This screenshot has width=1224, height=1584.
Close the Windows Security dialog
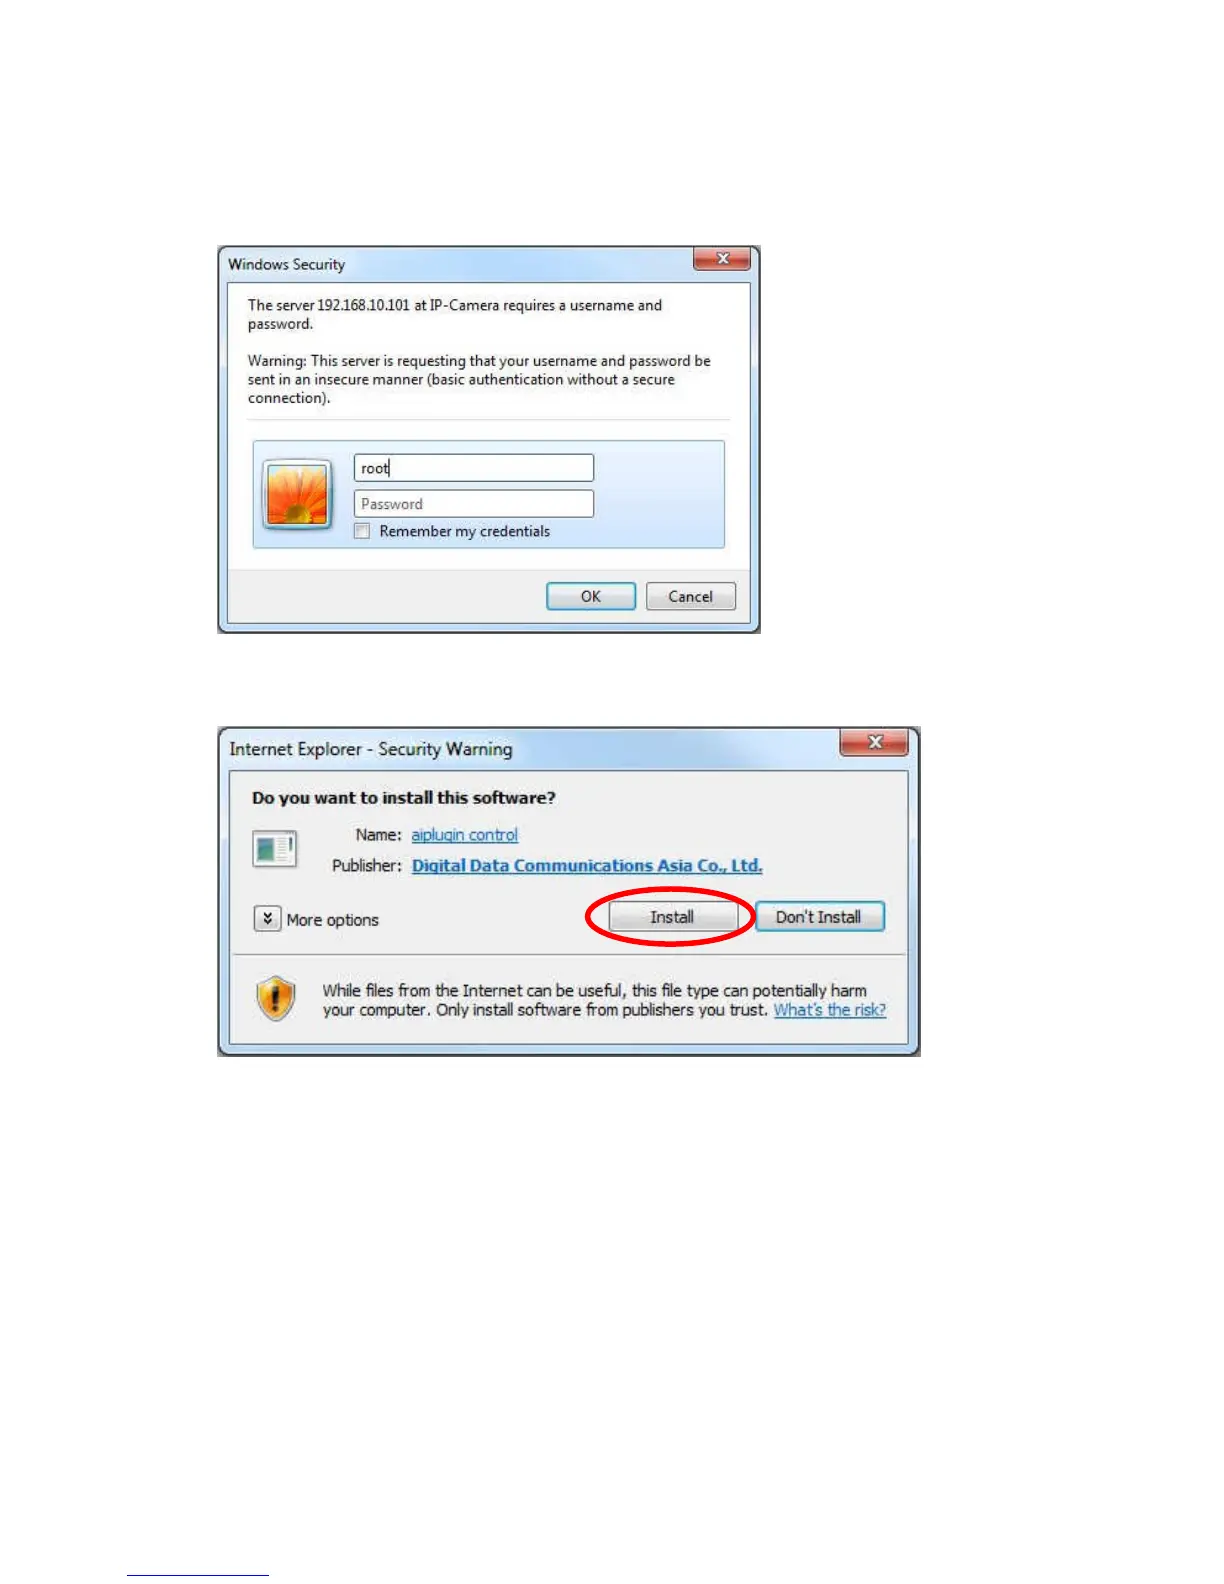pos(722,259)
